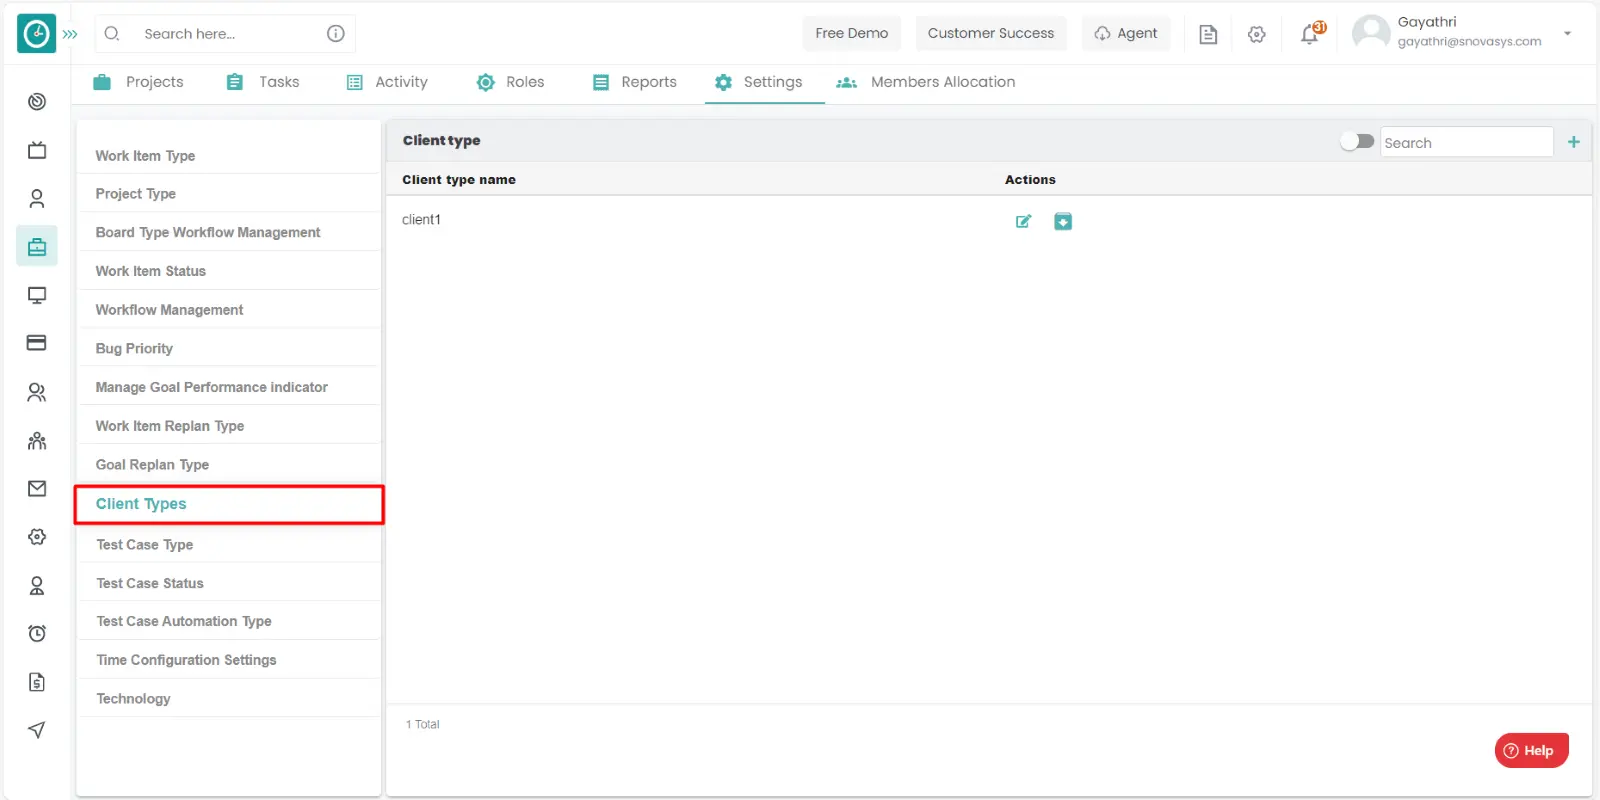
Task: Click the search info icon
Action: point(336,34)
